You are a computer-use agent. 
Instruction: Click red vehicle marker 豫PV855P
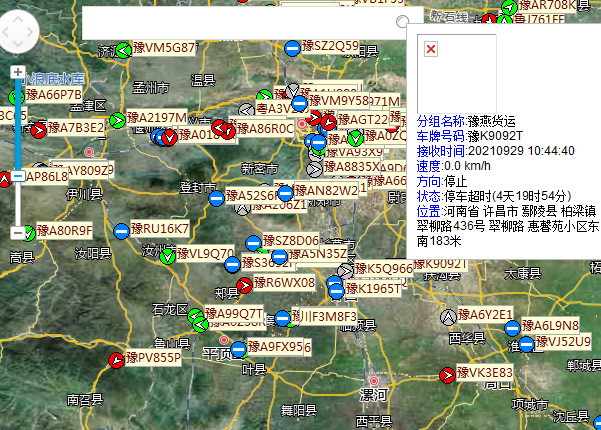tap(117, 359)
